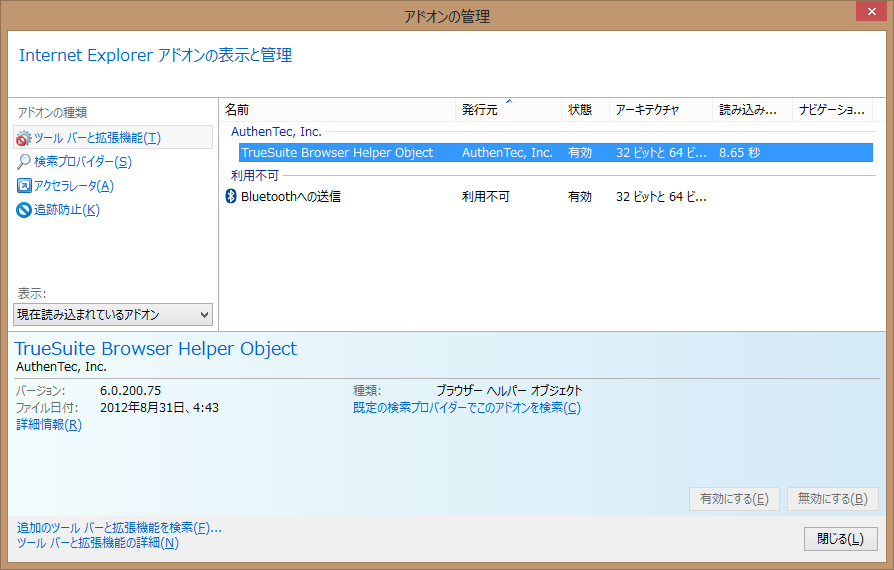Open the 現在読み込まれているアドオン dropdown
Image resolution: width=894 pixels, height=570 pixels.
[113, 315]
